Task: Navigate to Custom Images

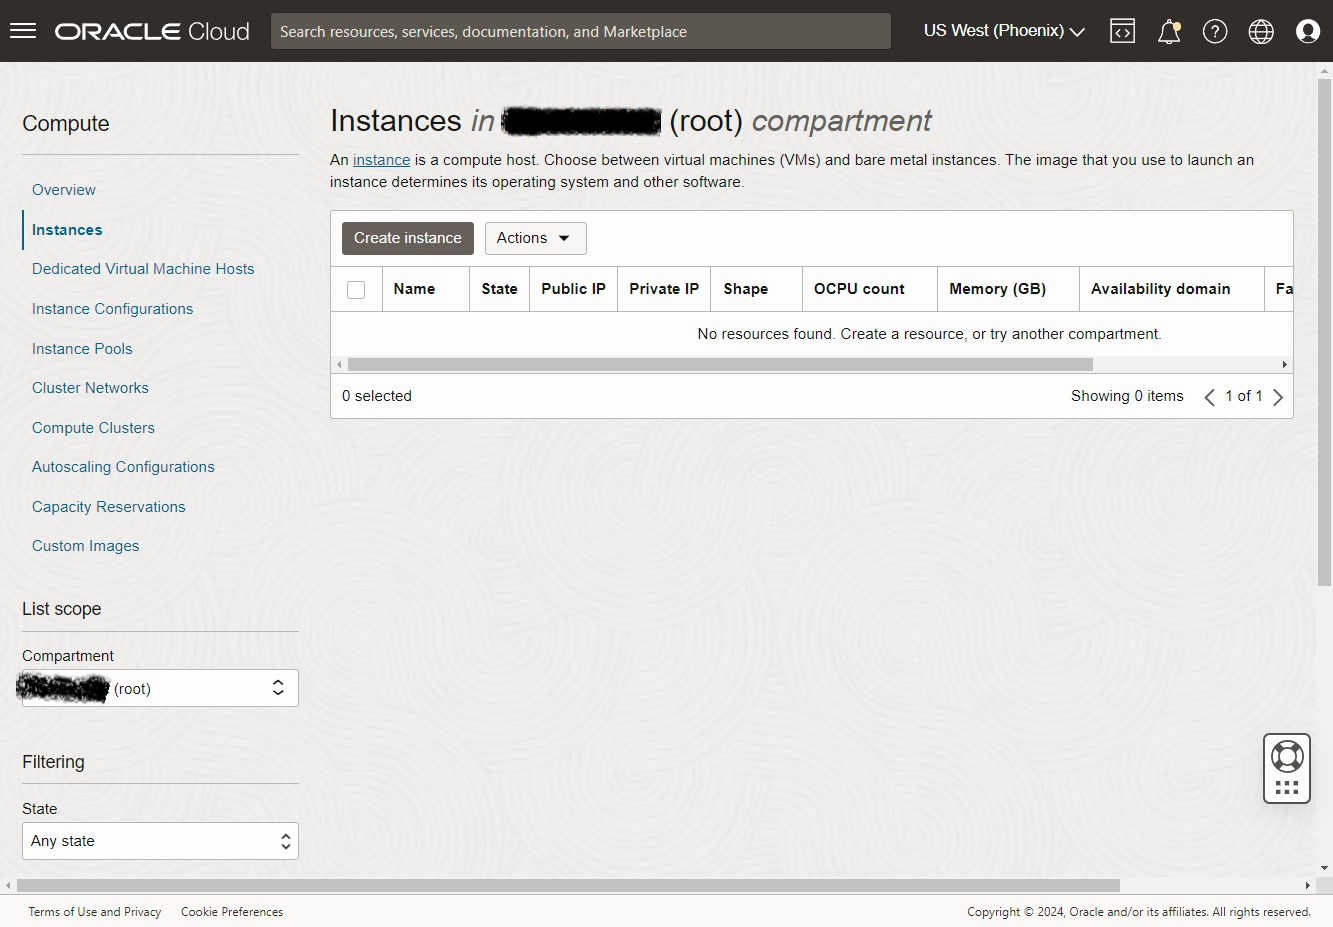Action: (x=85, y=546)
